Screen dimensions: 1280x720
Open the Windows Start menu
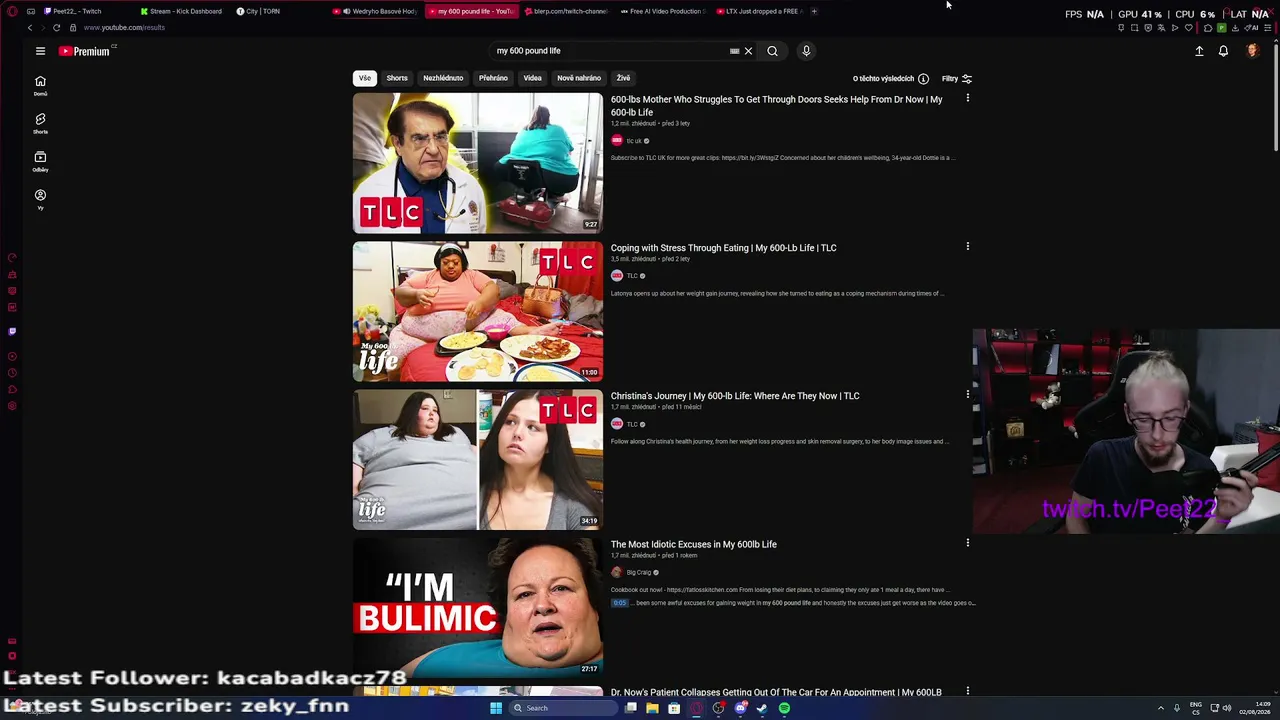click(495, 708)
